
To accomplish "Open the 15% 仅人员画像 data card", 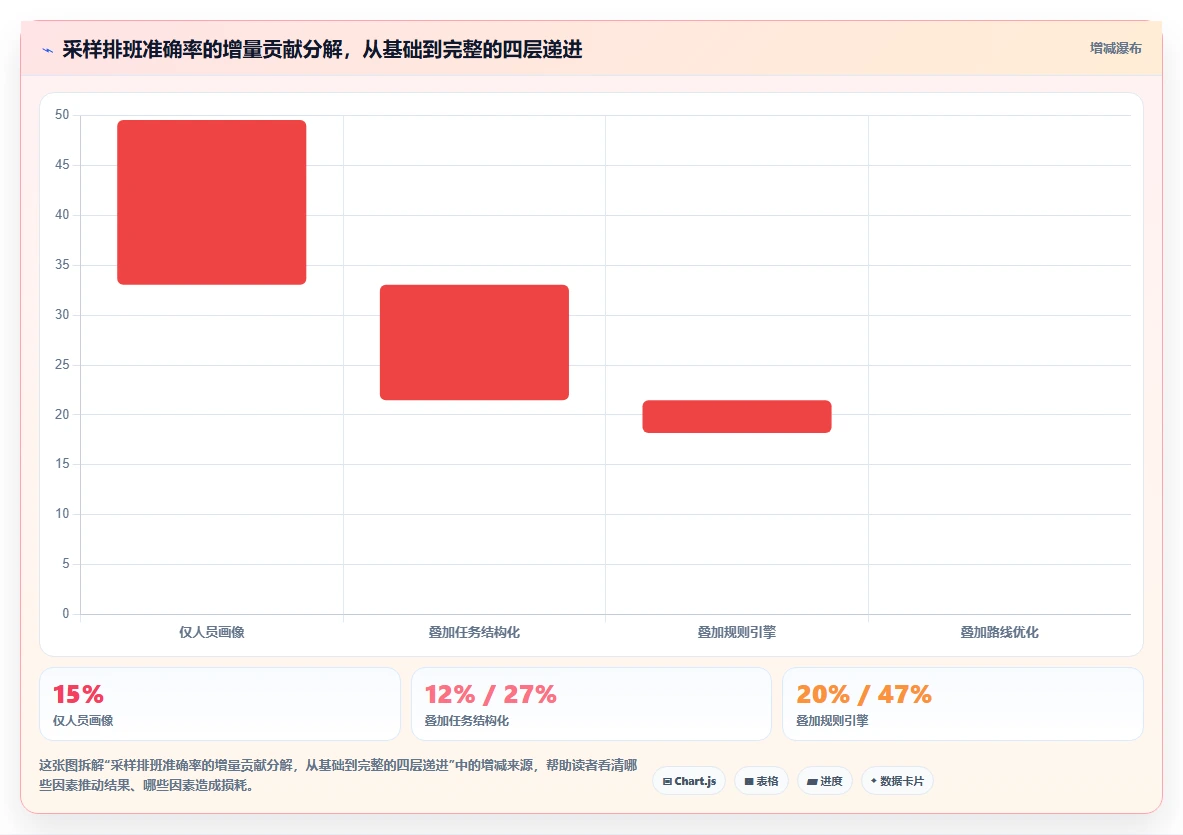I will point(220,704).
